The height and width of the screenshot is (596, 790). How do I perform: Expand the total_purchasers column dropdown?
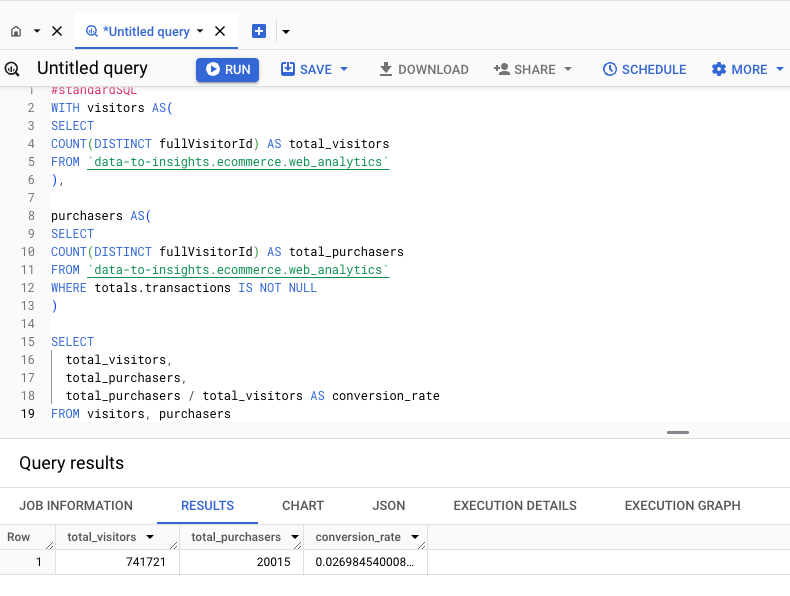pyautogui.click(x=295, y=537)
